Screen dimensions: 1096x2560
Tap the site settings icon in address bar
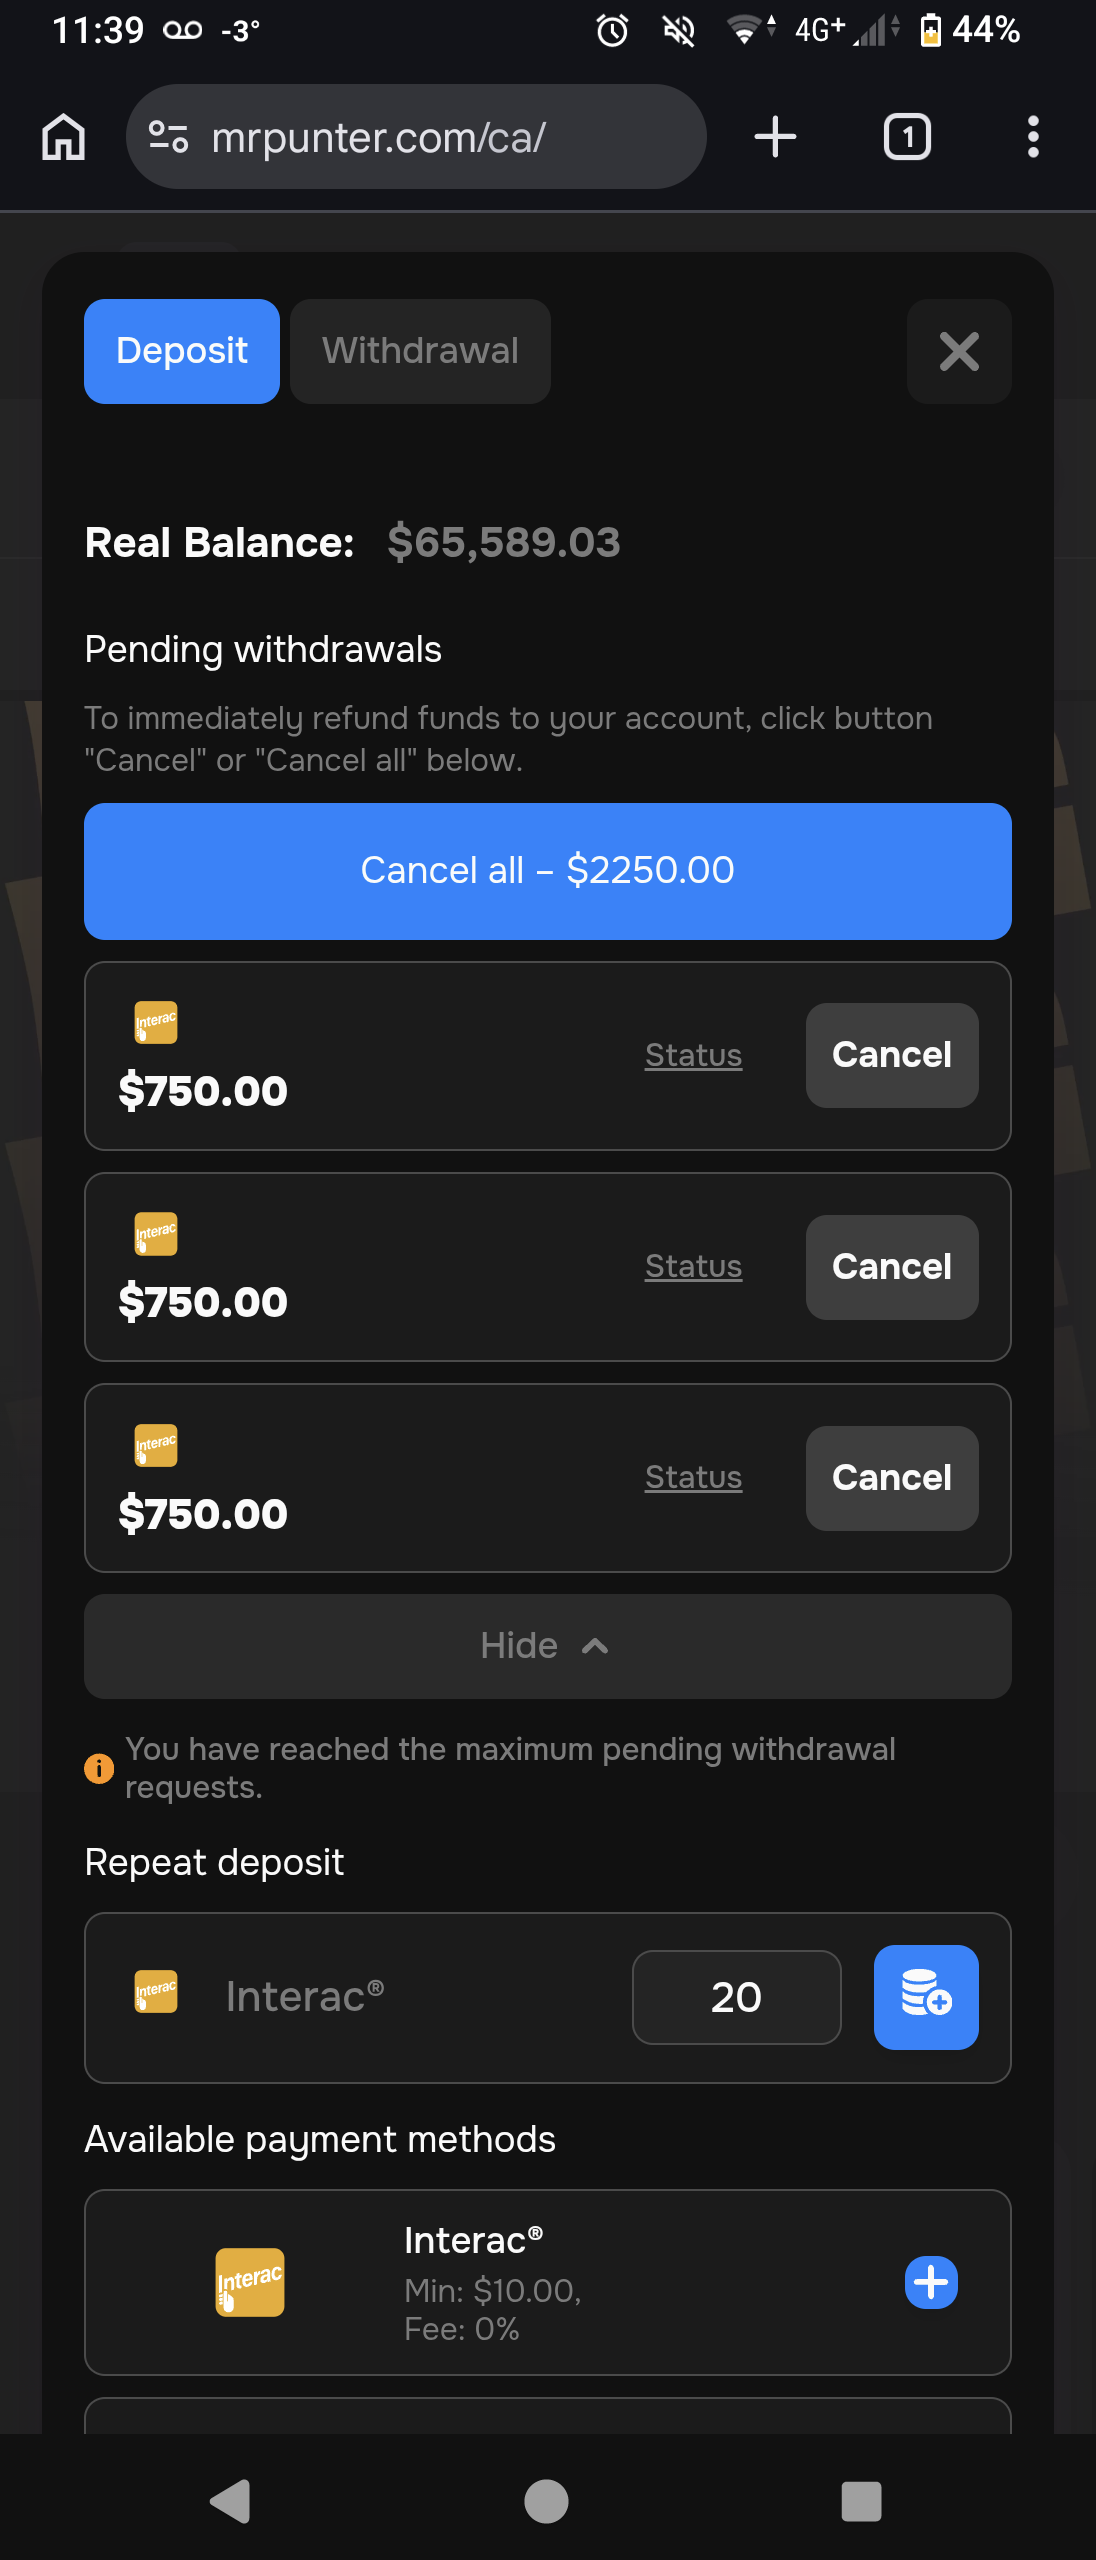click(x=168, y=137)
